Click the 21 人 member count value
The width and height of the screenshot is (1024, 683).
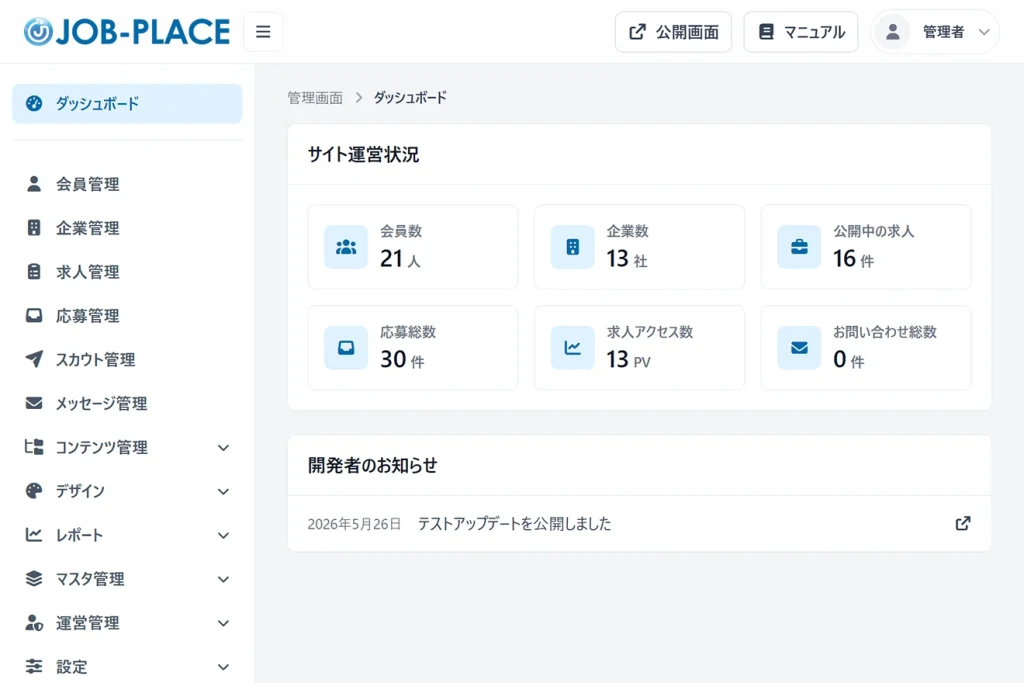400,259
